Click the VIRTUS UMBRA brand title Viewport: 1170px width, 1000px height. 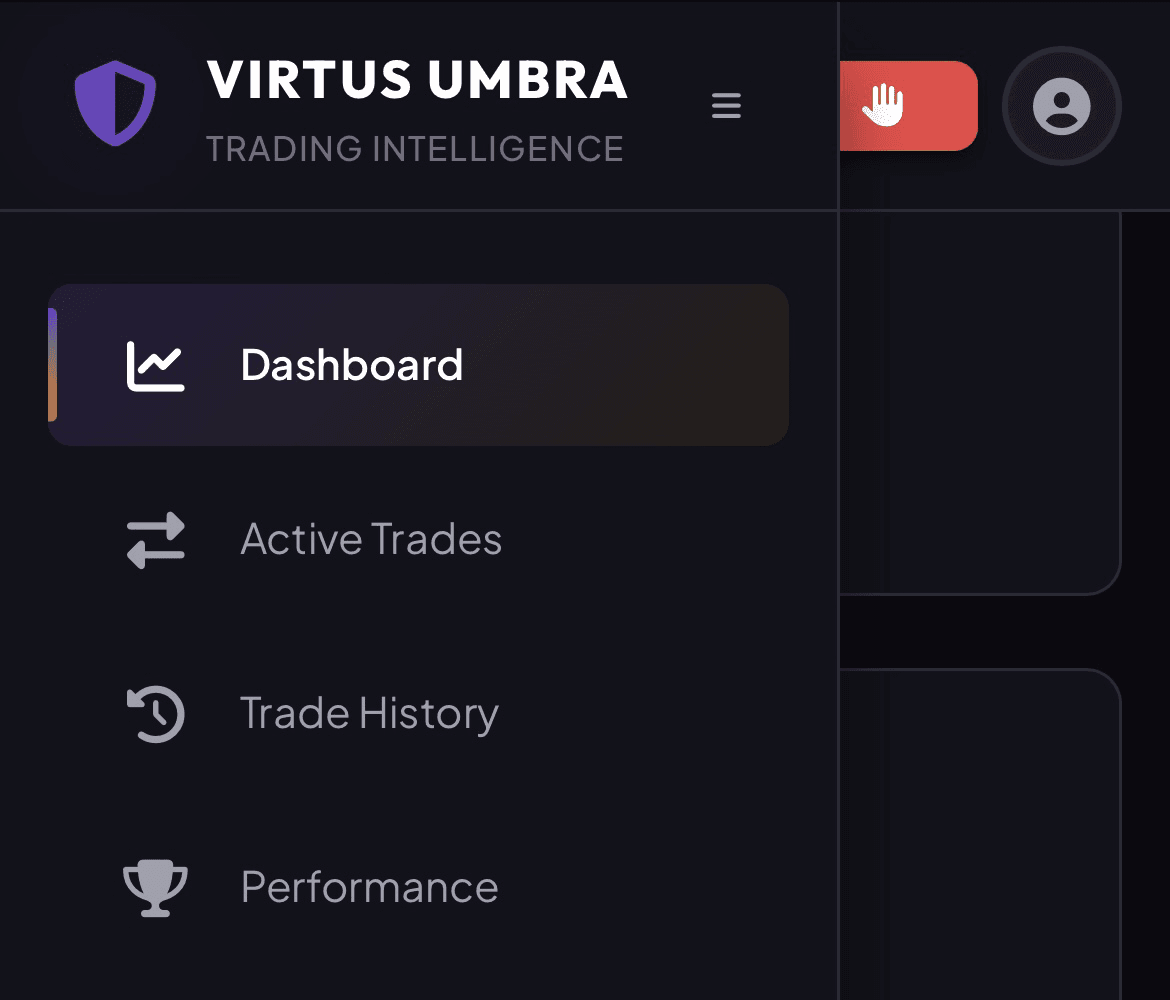coord(416,80)
